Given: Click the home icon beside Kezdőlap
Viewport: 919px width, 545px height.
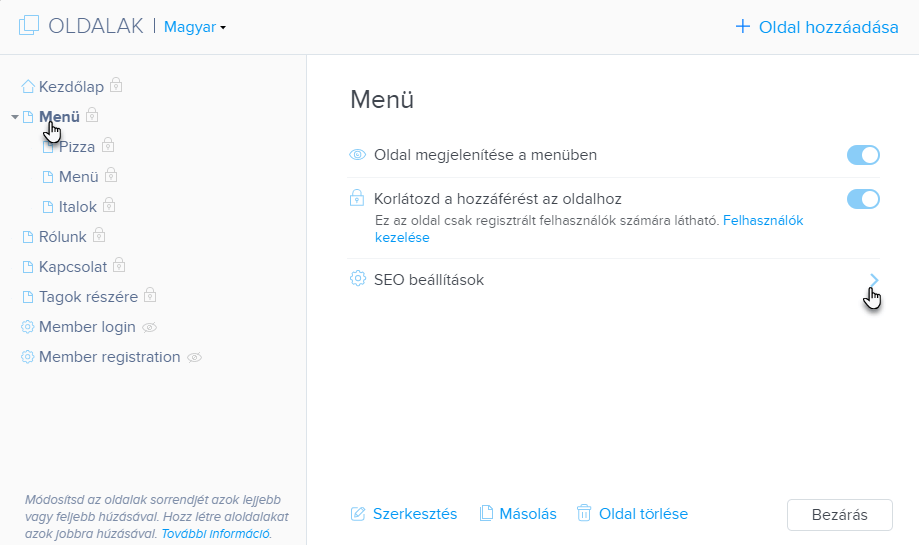Looking at the screenshot, I should tap(28, 87).
